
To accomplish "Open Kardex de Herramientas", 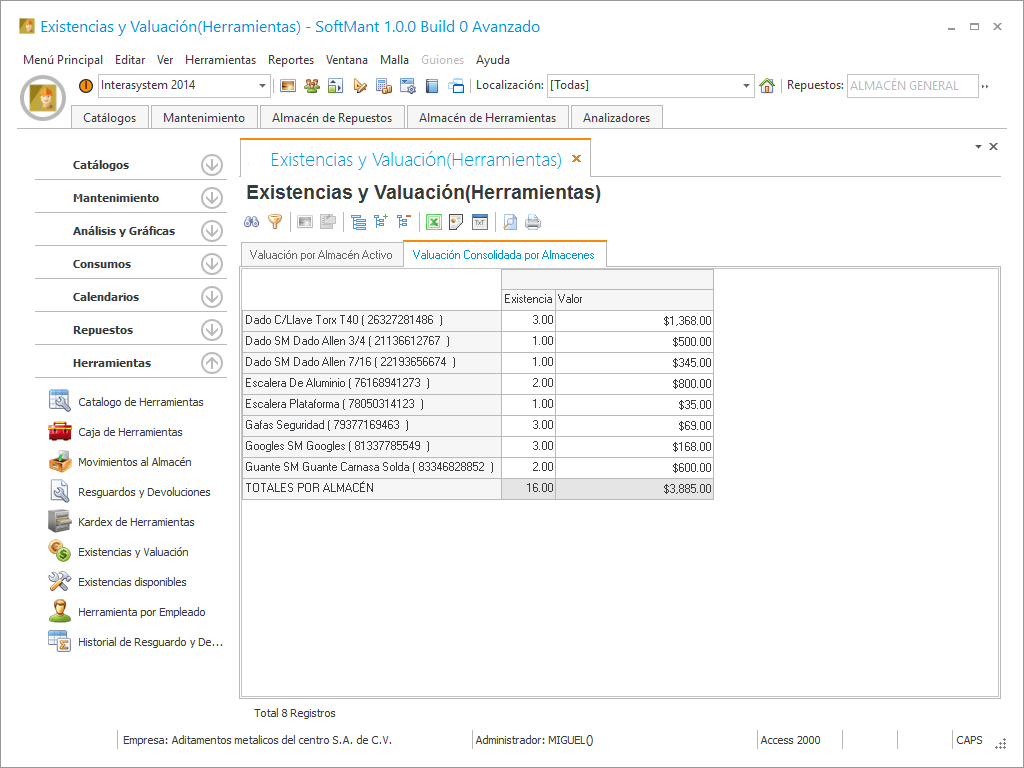I will point(136,522).
